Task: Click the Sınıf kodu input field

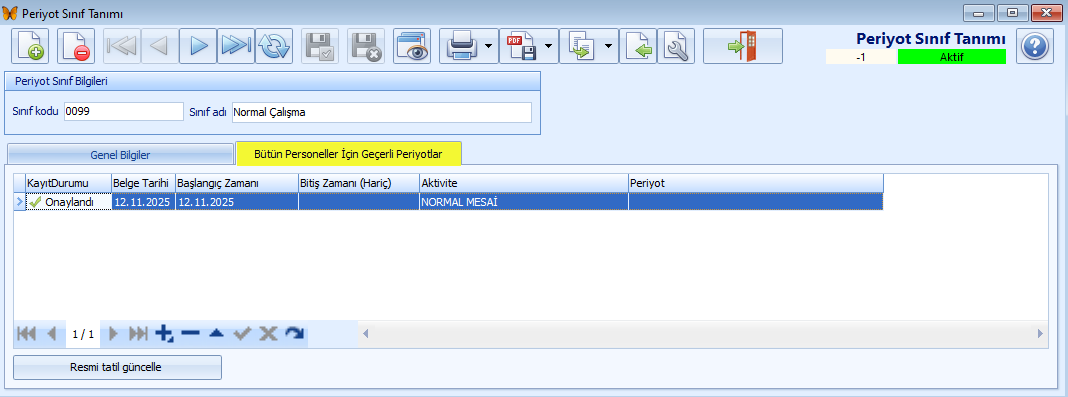Action: [123, 112]
